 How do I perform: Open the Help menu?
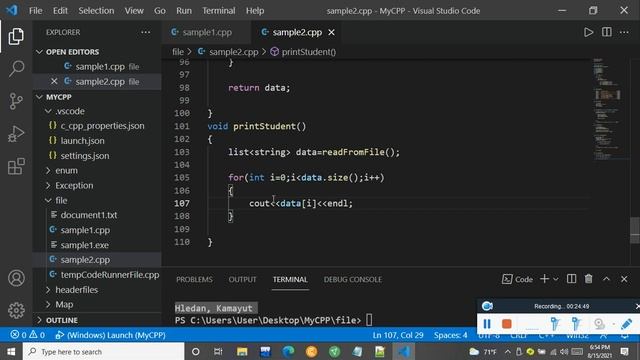click(255, 11)
